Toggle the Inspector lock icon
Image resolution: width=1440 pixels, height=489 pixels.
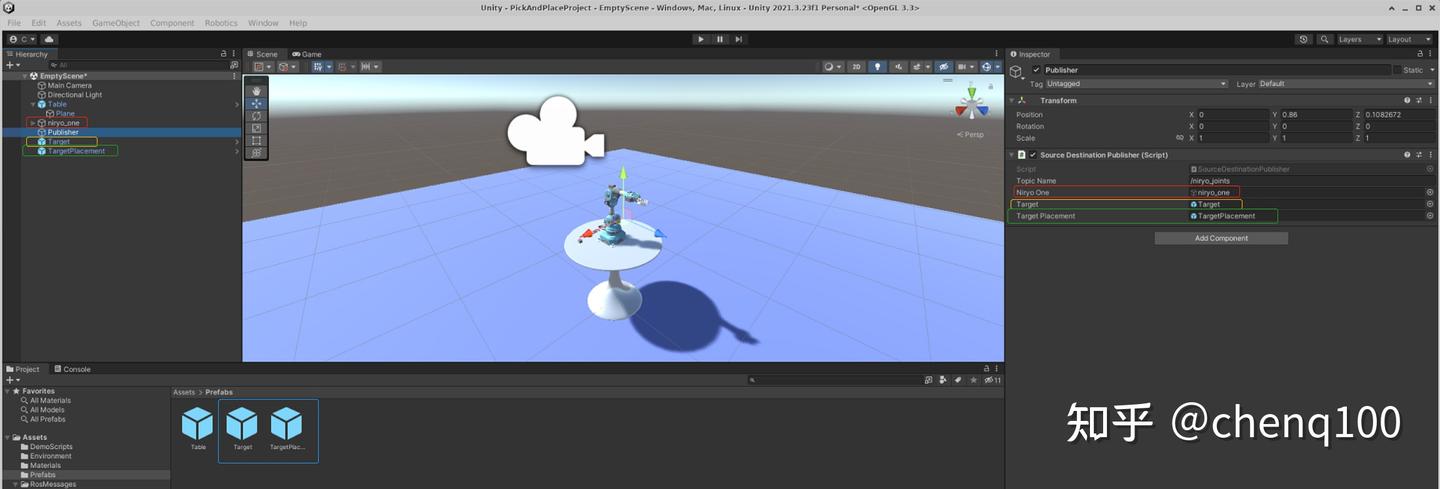(x=1420, y=54)
